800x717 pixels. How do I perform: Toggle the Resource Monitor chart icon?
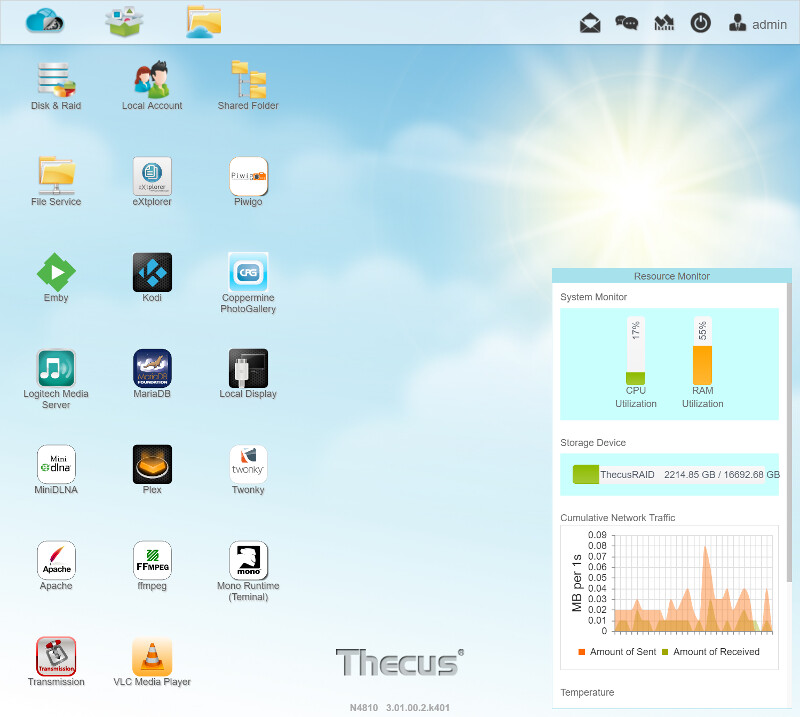(x=664, y=23)
